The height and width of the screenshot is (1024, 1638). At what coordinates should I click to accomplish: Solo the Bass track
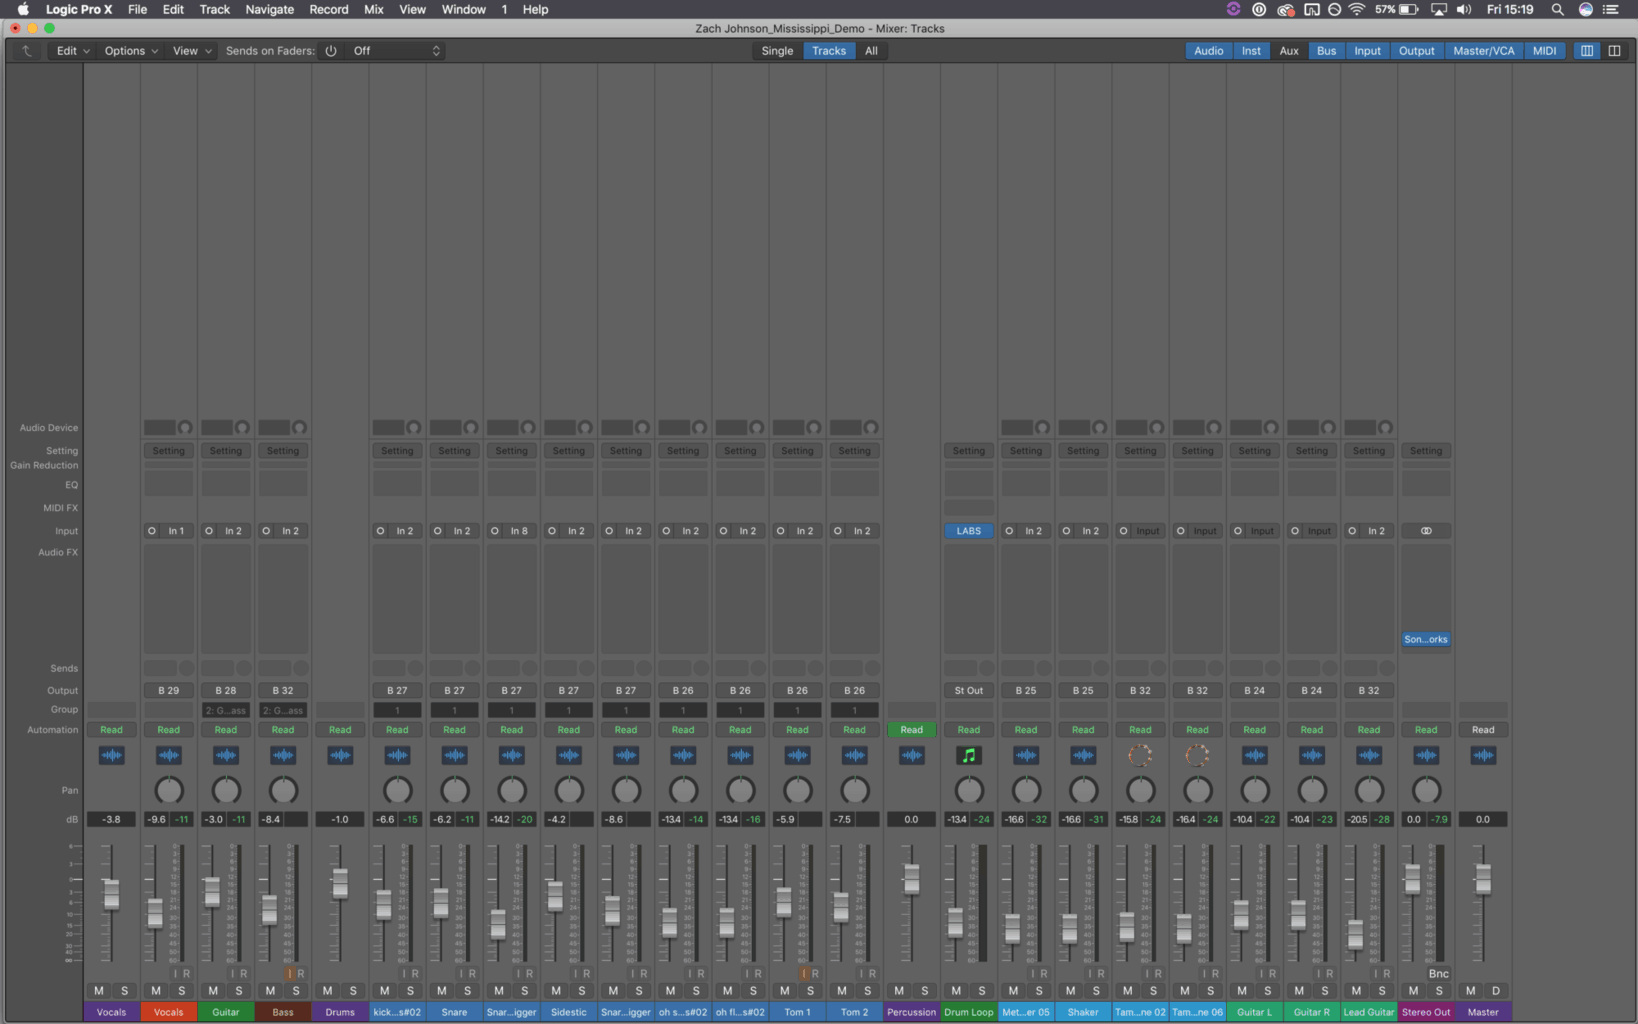[x=296, y=990]
